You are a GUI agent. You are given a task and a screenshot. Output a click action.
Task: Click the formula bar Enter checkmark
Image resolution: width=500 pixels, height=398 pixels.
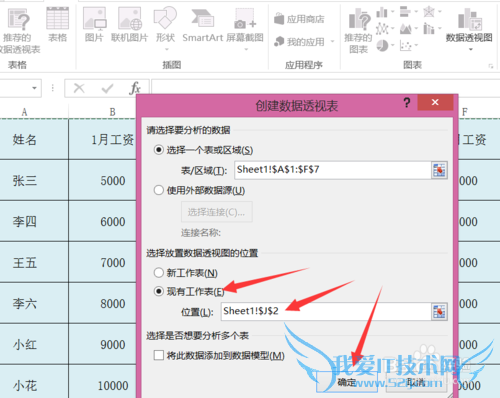tap(107, 88)
